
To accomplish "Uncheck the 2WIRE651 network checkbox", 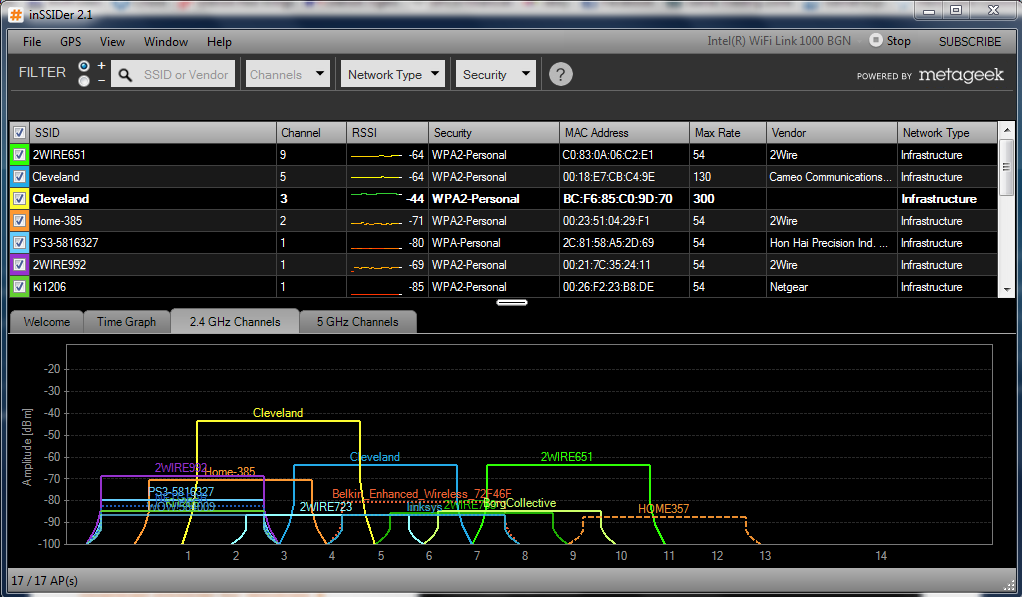I will [20, 154].
